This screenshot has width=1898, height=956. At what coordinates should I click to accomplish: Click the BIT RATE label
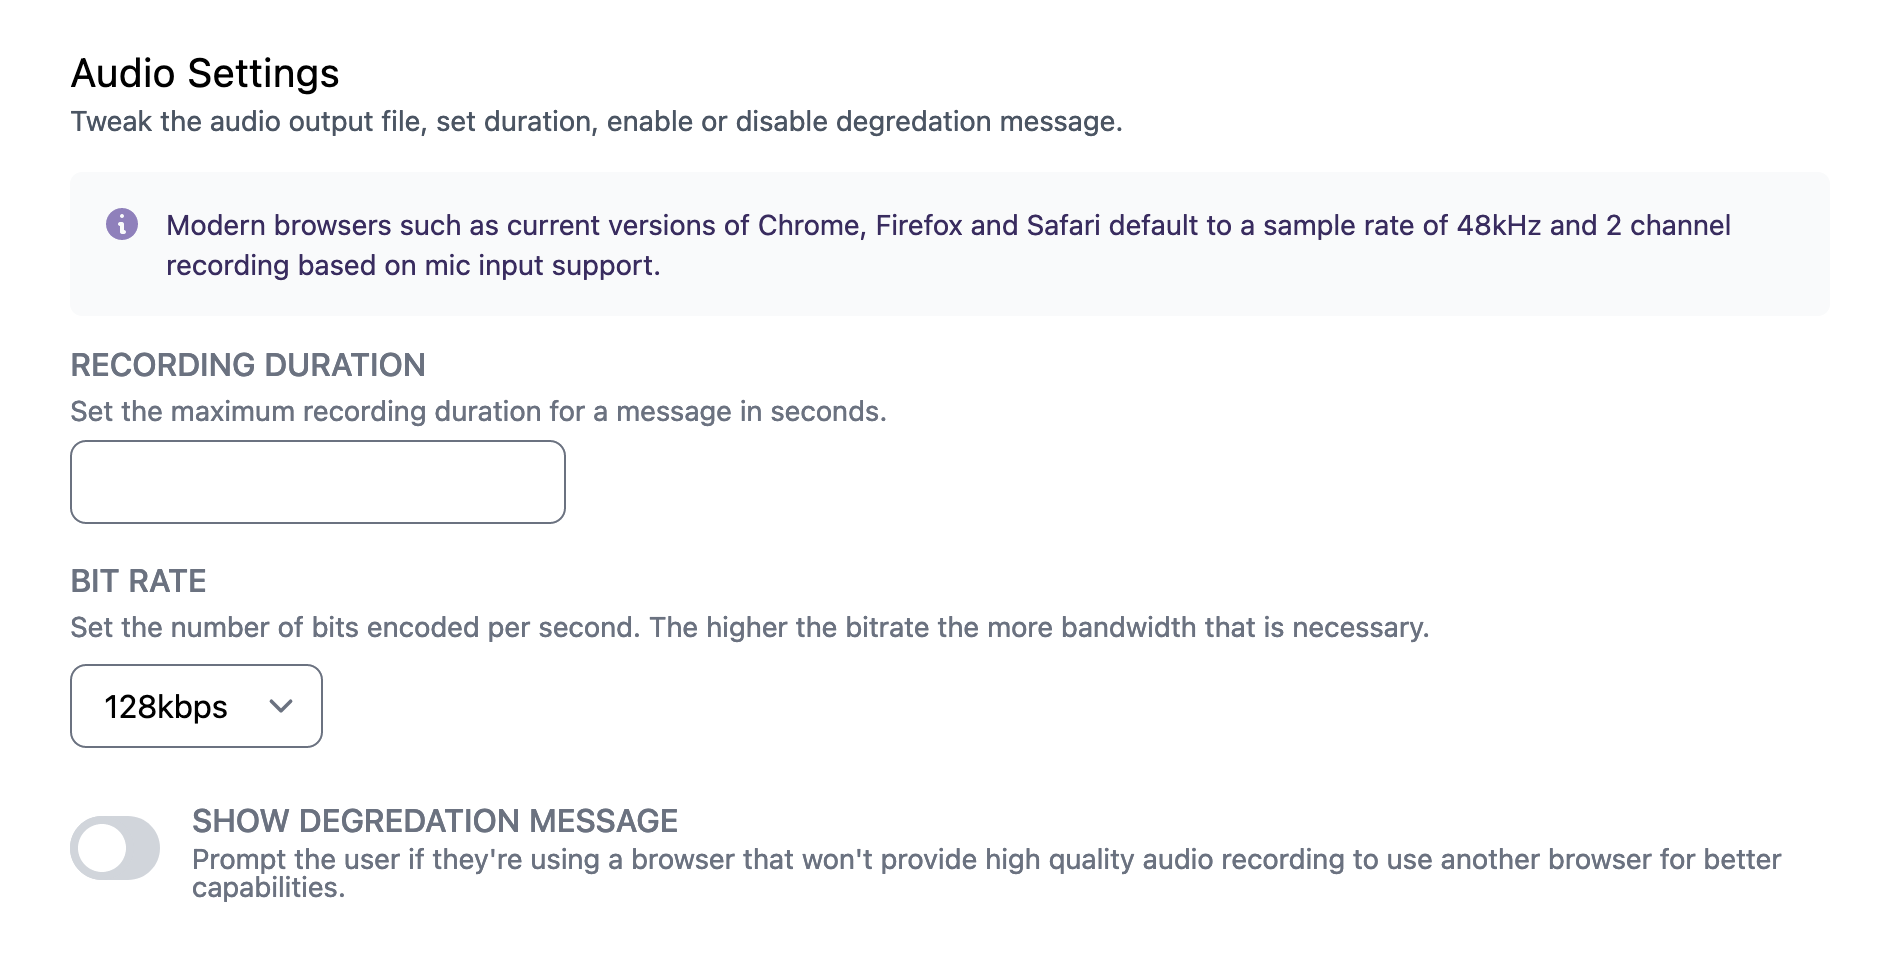coord(138,581)
